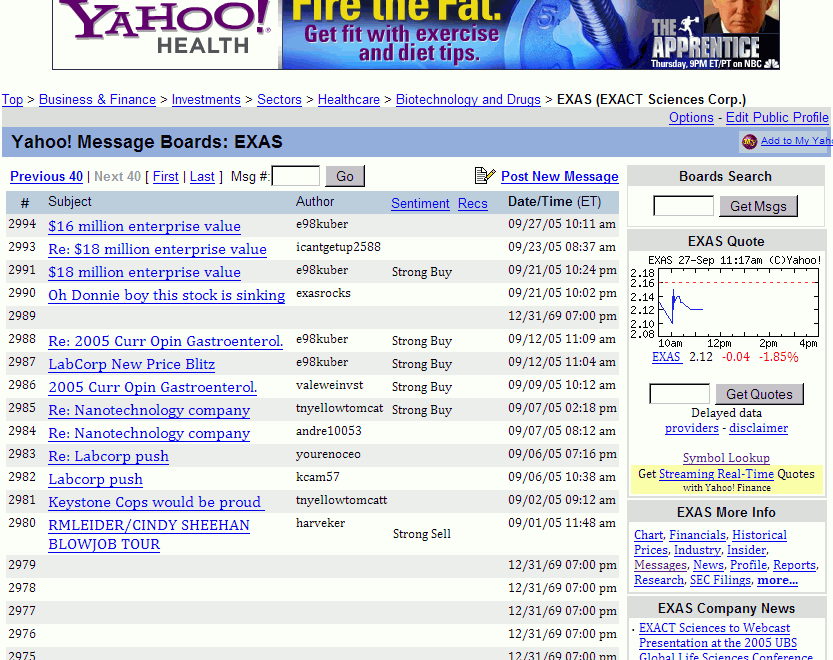
Task: Open message 2986 2005 Curr Opin Gastroenterol.
Action: tap(152, 387)
